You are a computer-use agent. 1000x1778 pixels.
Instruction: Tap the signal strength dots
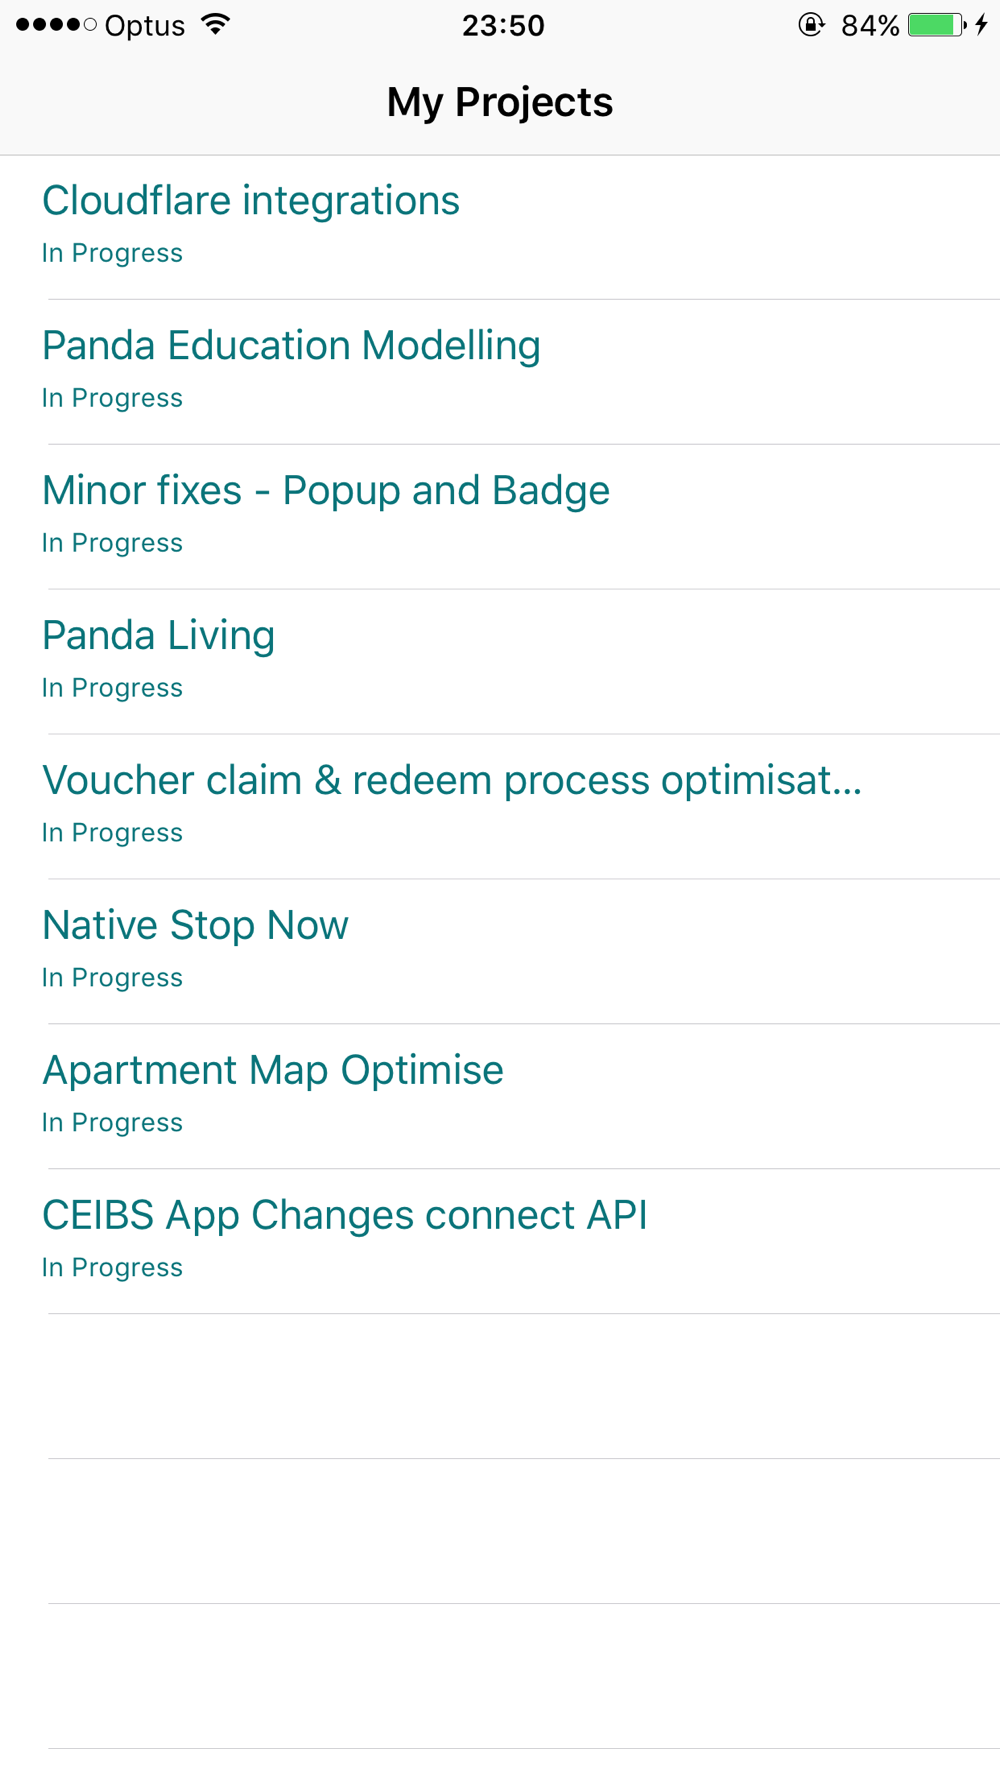coord(56,25)
